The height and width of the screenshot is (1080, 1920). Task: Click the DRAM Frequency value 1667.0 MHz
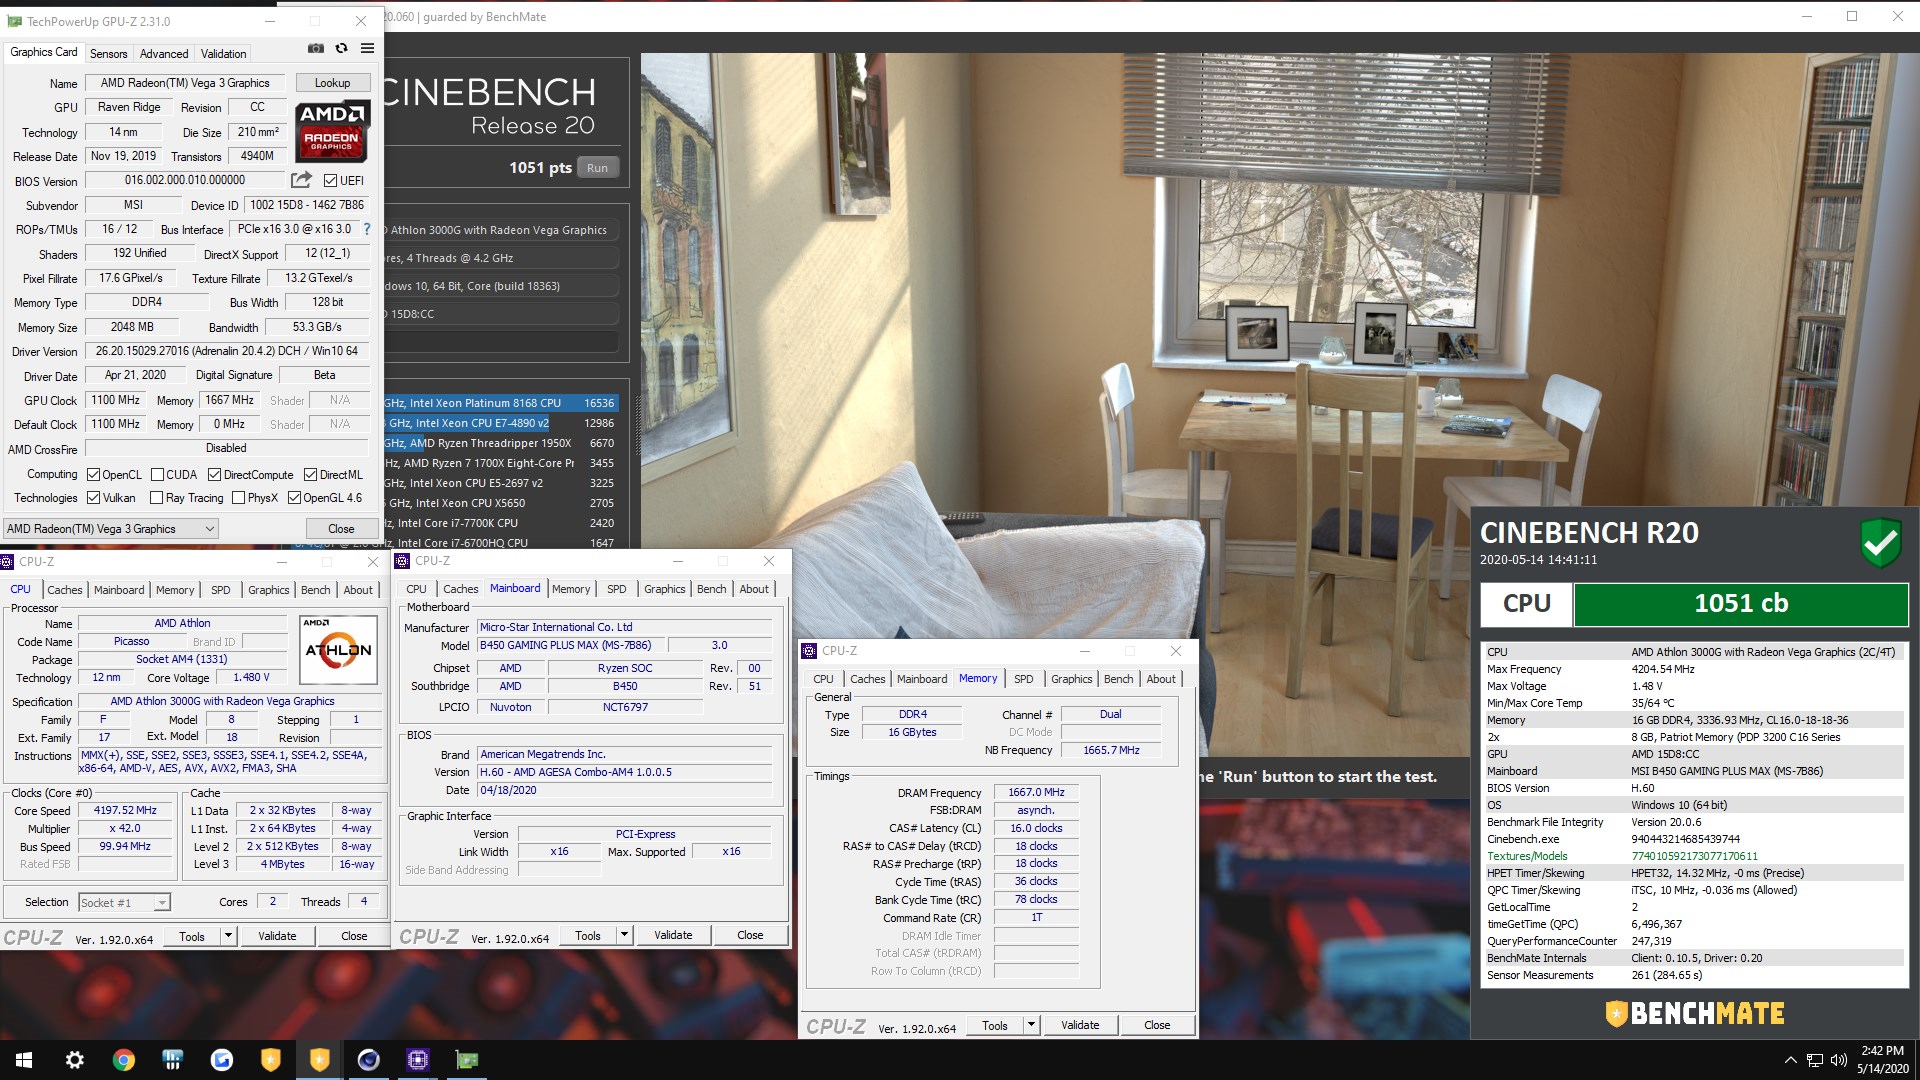tap(1036, 792)
